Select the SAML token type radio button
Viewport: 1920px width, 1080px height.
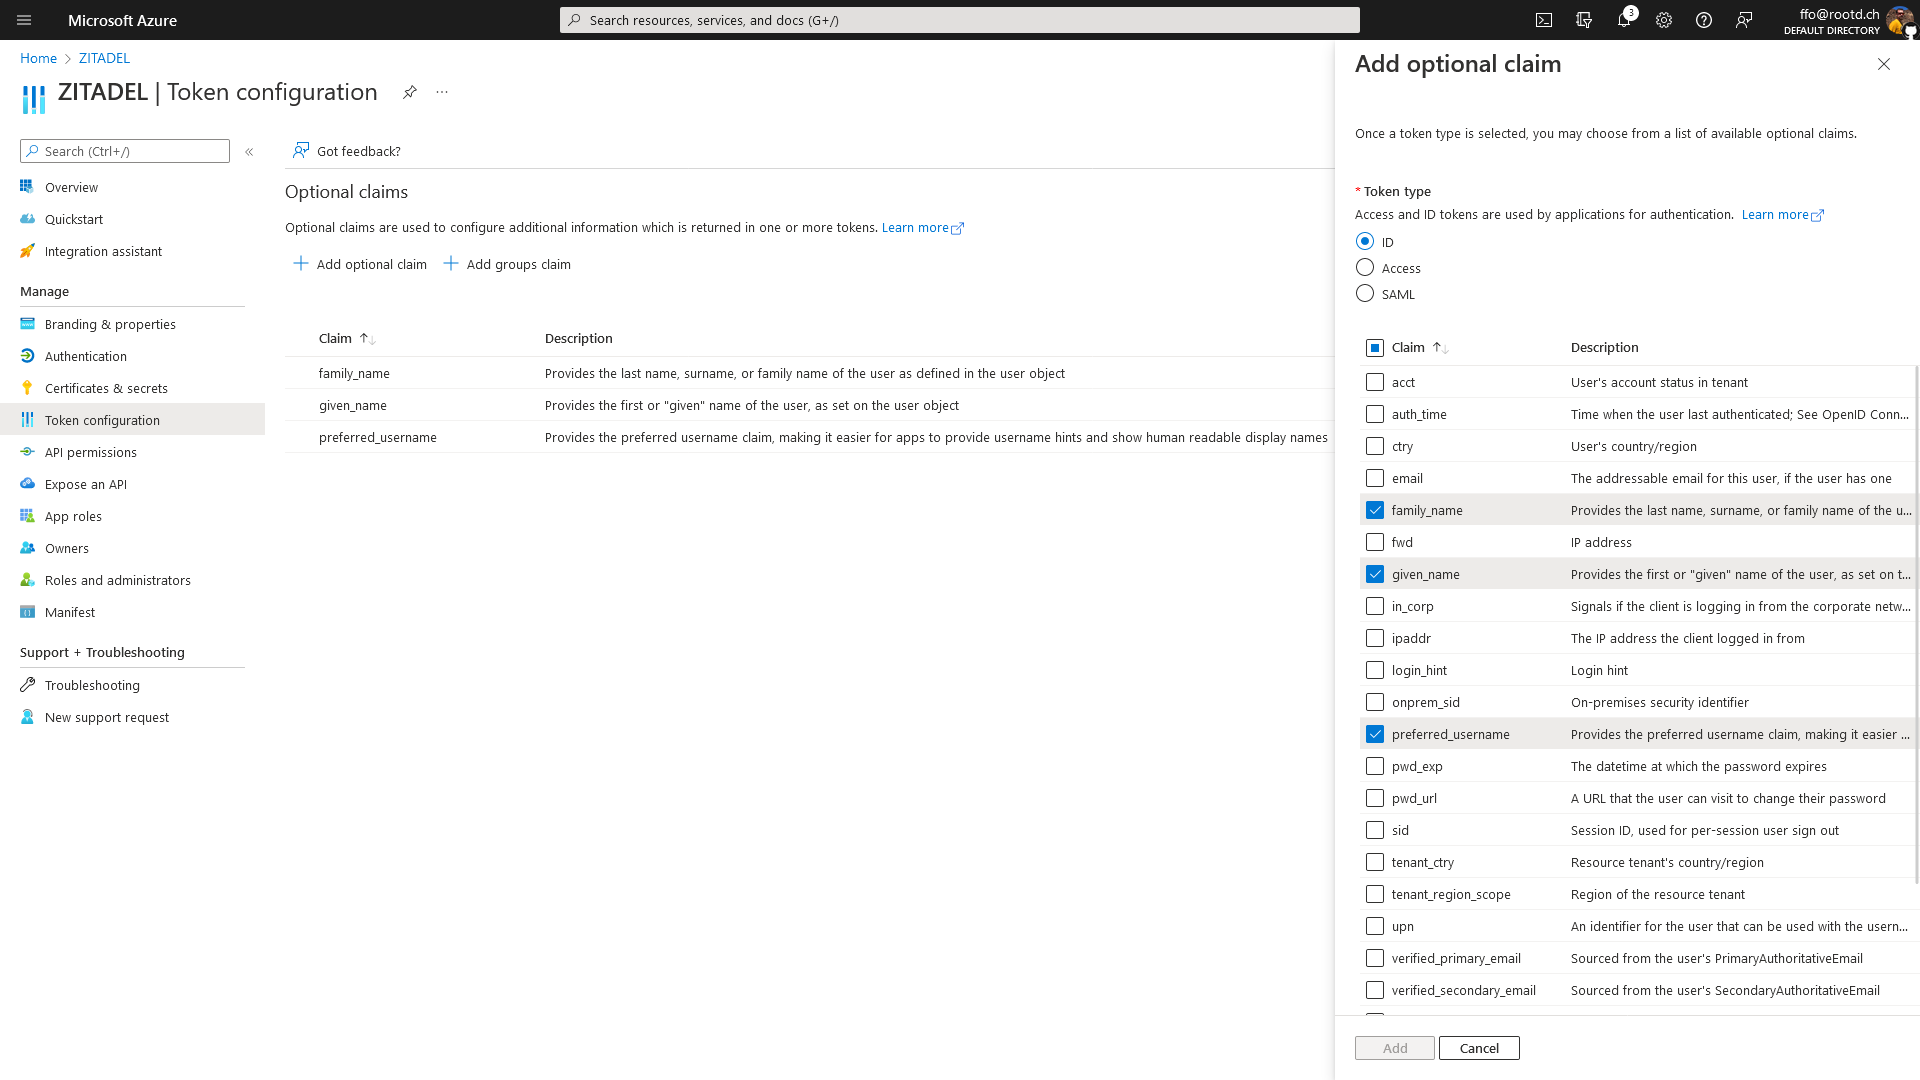point(1365,293)
